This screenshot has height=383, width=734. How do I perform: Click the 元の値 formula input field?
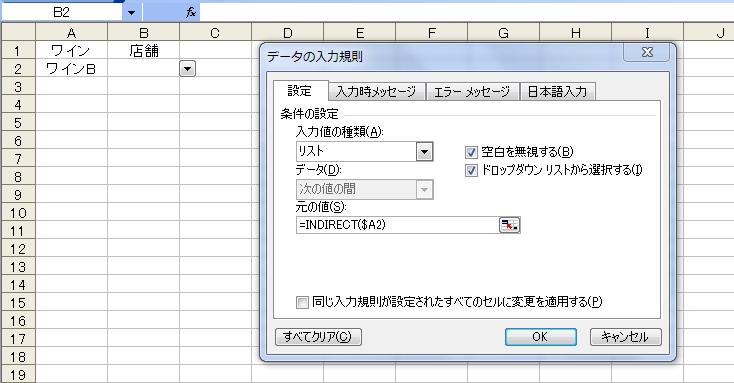point(397,225)
